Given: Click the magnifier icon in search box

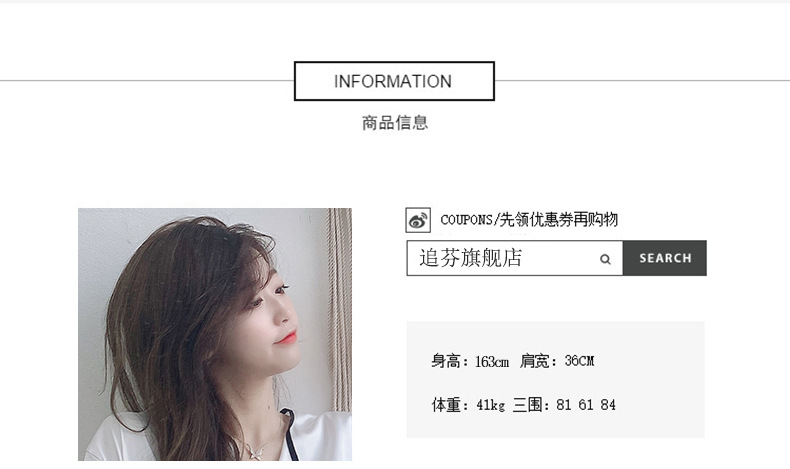Looking at the screenshot, I should 605,259.
